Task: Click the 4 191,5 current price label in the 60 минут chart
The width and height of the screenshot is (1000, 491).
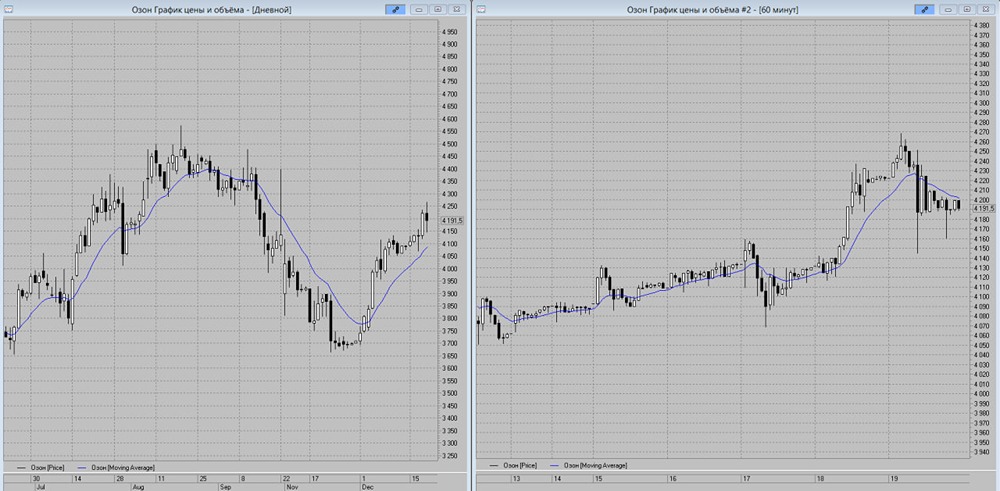Action: 982,209
